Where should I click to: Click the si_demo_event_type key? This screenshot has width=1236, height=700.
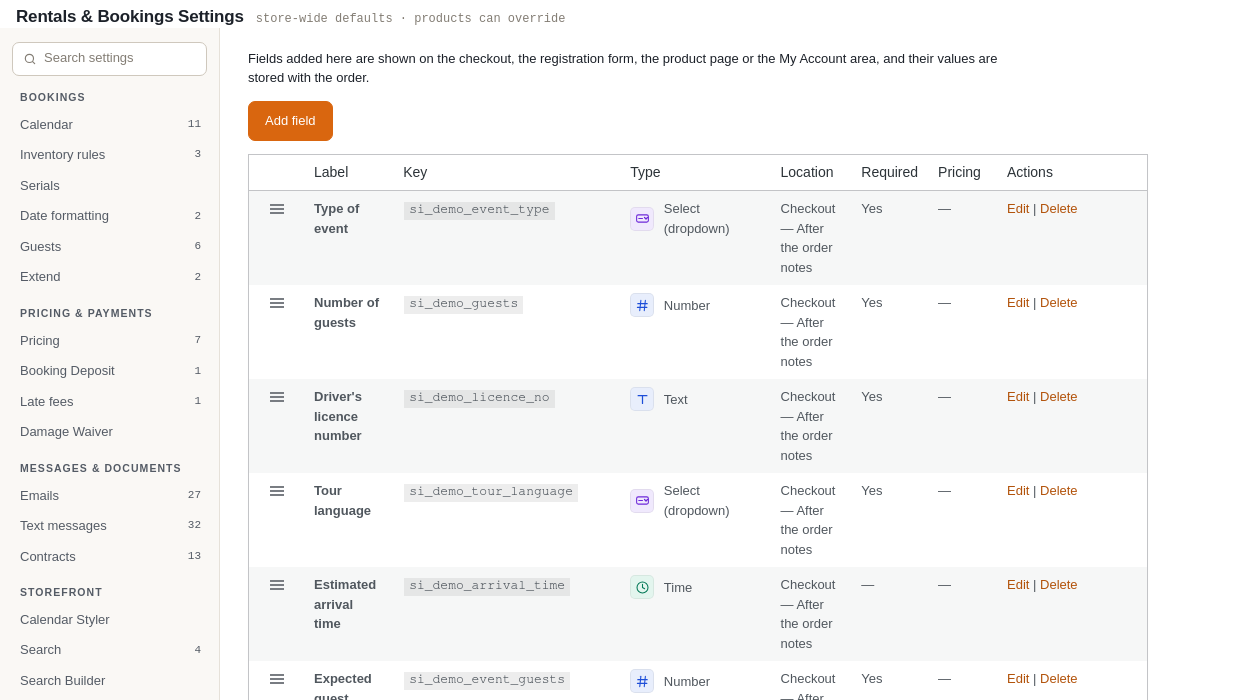pyautogui.click(x=479, y=210)
